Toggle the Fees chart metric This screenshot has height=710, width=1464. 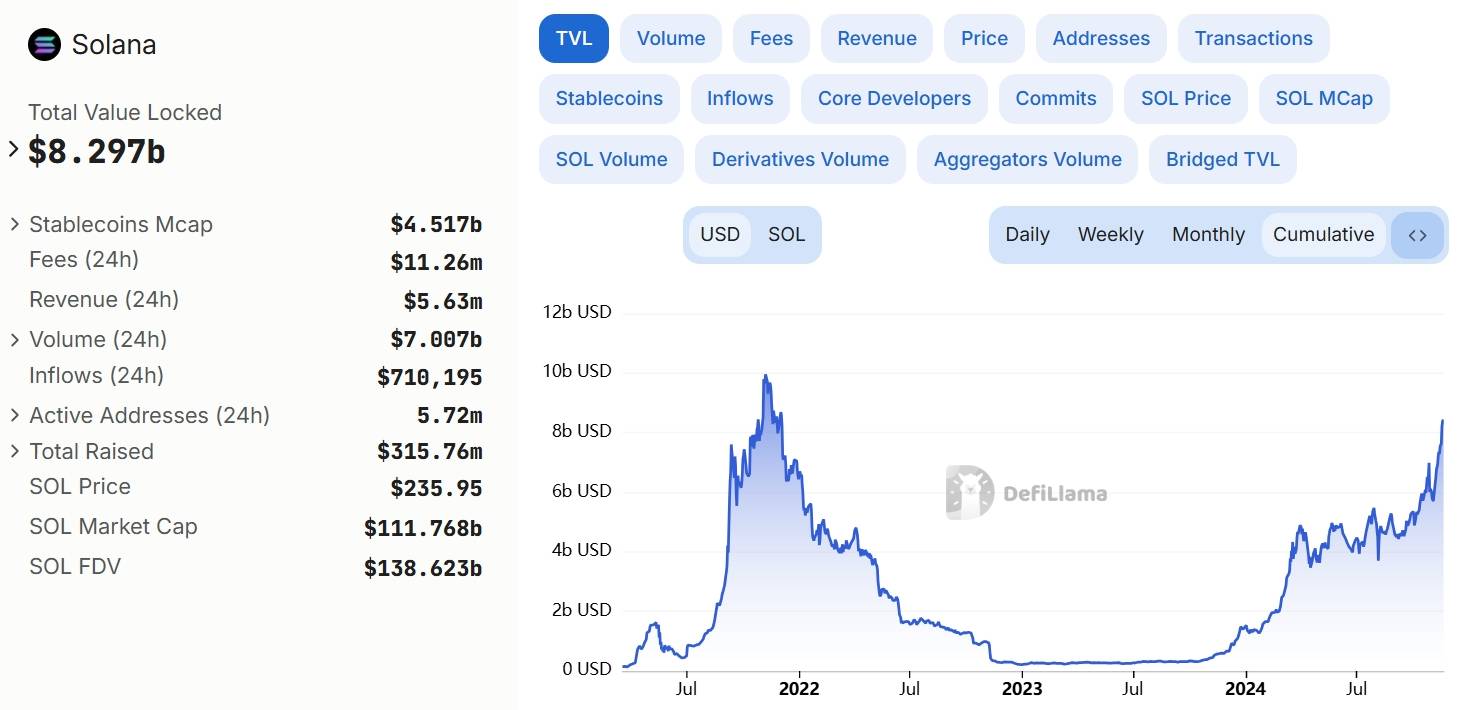click(x=771, y=39)
